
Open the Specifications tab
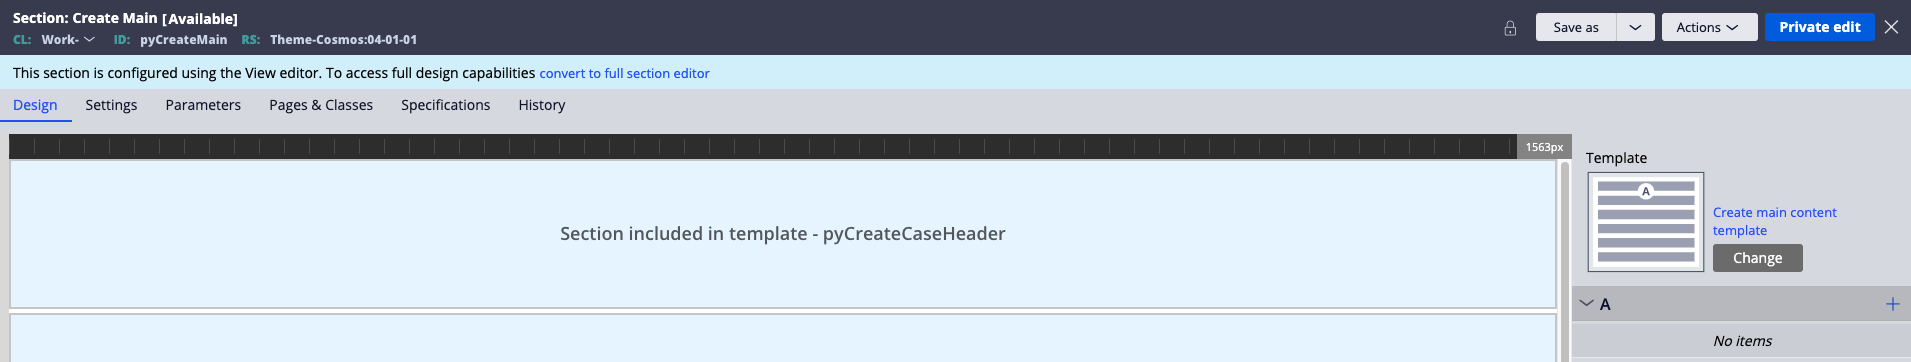pyautogui.click(x=445, y=105)
